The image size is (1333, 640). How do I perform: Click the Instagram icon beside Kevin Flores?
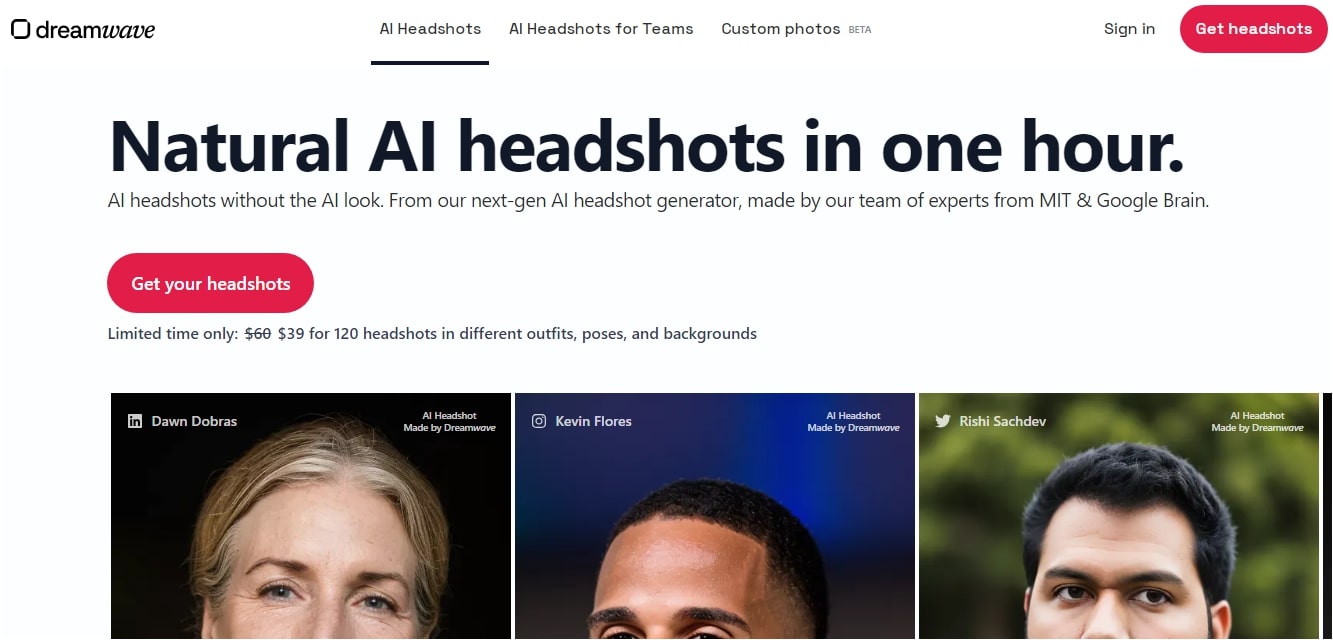click(539, 421)
